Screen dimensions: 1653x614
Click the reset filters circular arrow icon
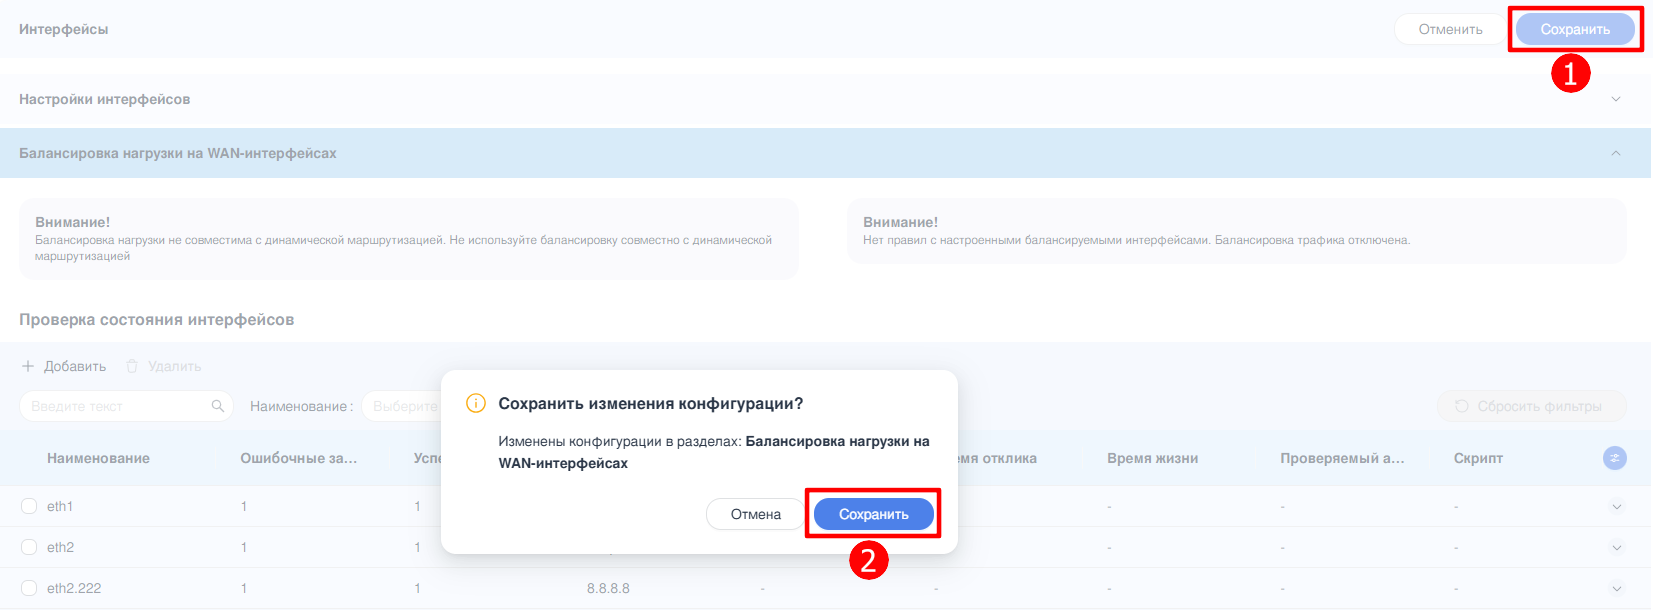1462,406
